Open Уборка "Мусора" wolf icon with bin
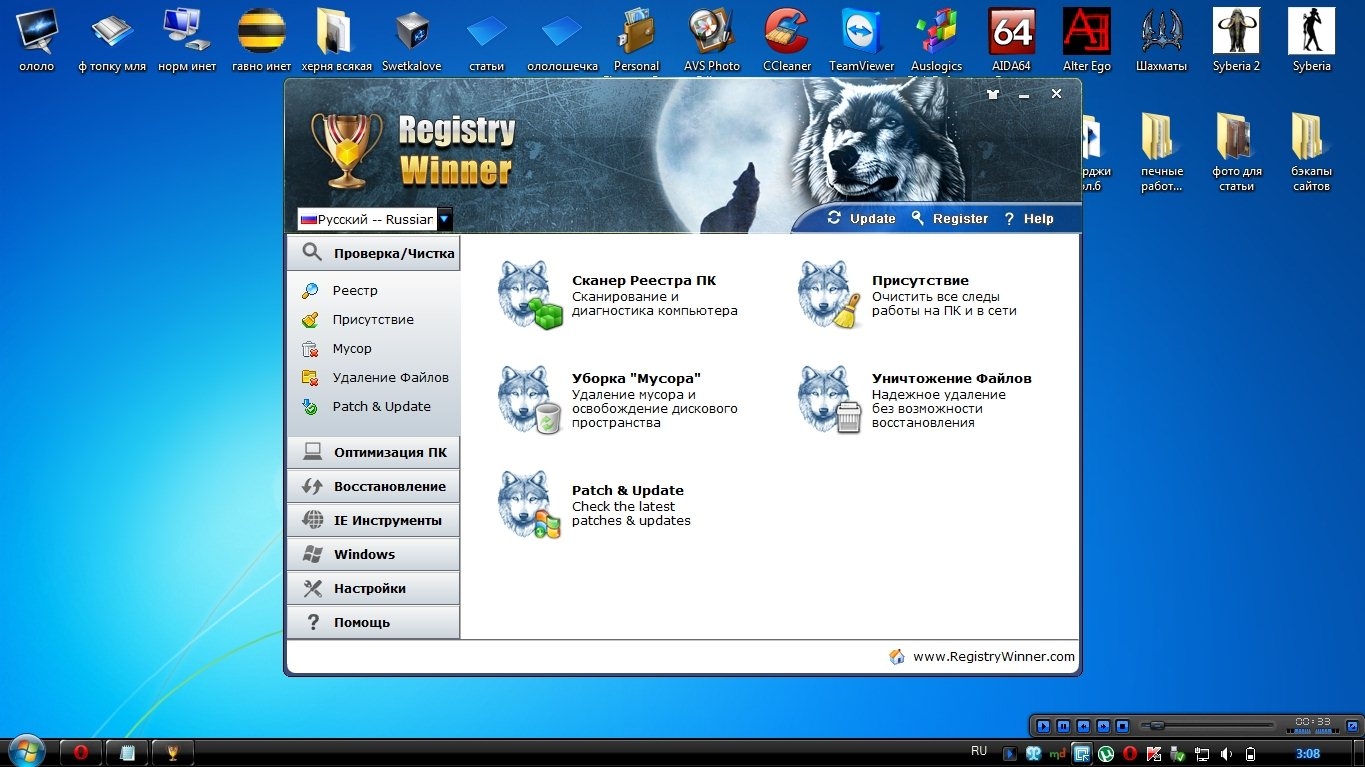The image size is (1365, 767). (x=528, y=400)
